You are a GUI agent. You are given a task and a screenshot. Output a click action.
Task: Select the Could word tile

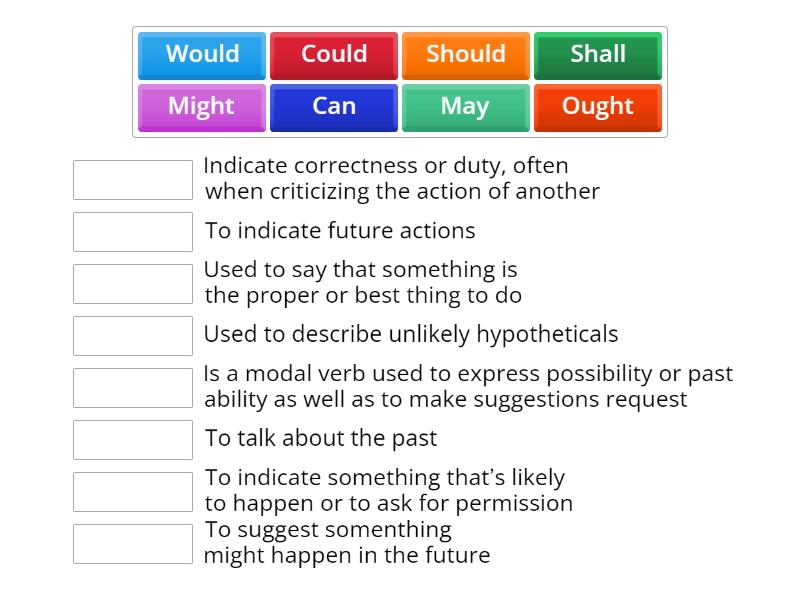click(333, 56)
